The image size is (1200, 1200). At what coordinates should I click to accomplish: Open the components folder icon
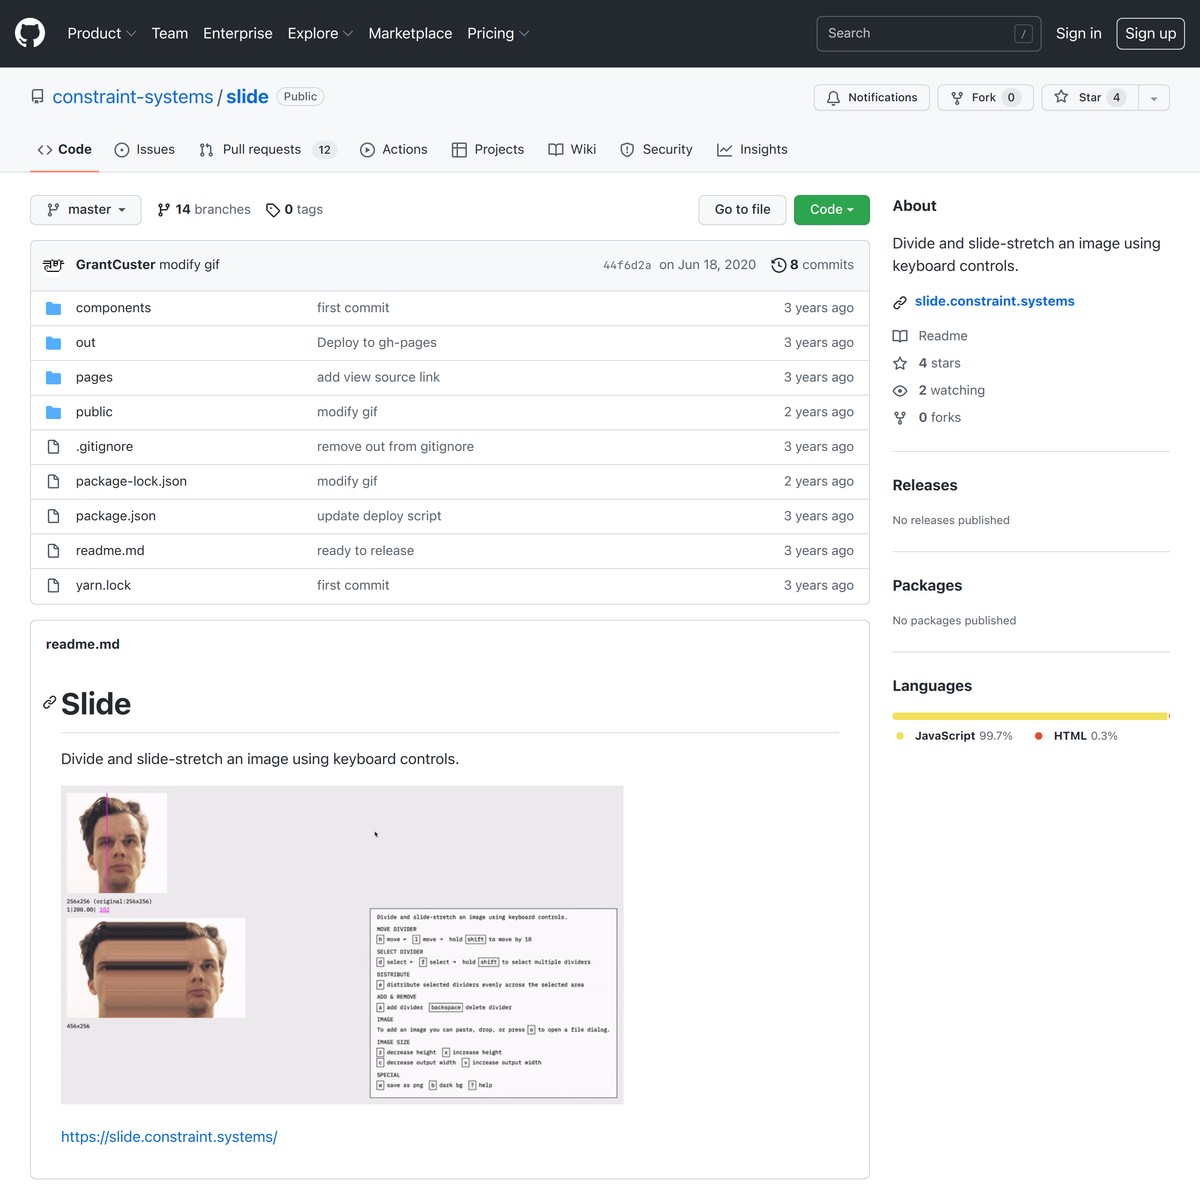pyautogui.click(x=53, y=307)
